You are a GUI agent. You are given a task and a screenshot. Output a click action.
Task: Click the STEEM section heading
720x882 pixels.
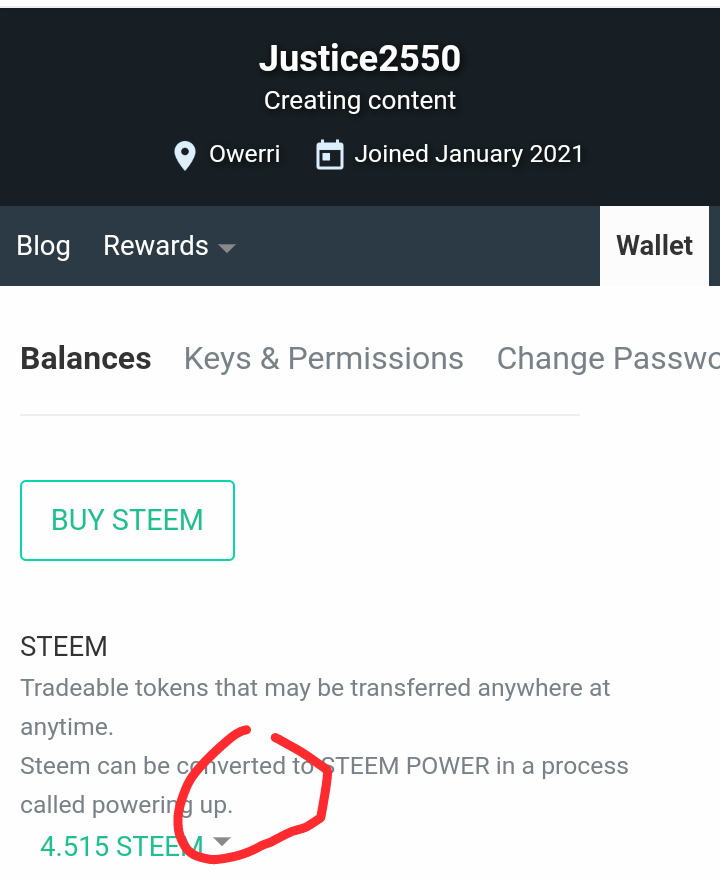pos(64,646)
